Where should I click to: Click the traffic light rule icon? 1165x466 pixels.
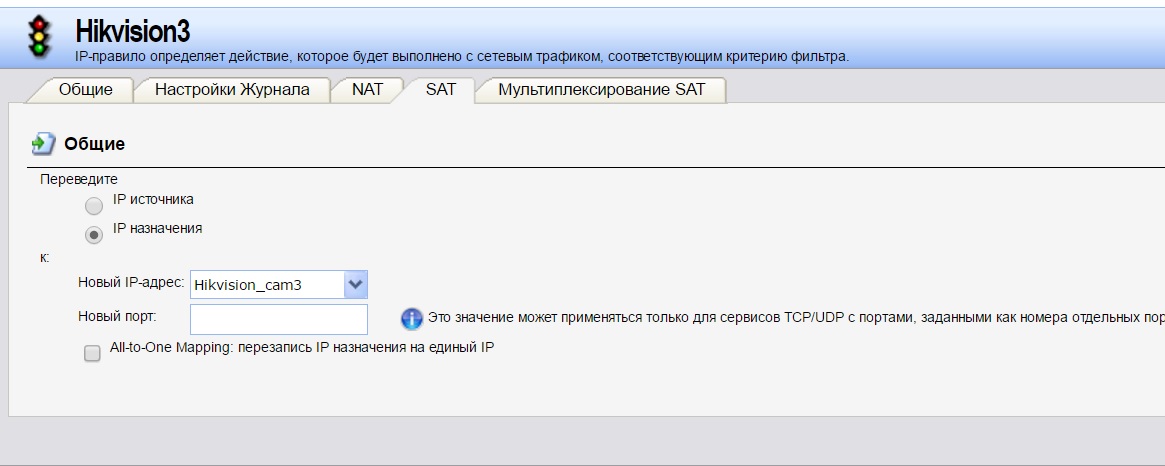40,36
